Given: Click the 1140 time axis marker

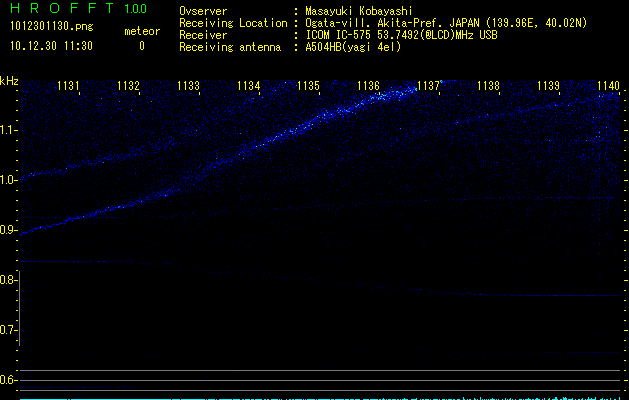Looking at the screenshot, I should coord(609,85).
